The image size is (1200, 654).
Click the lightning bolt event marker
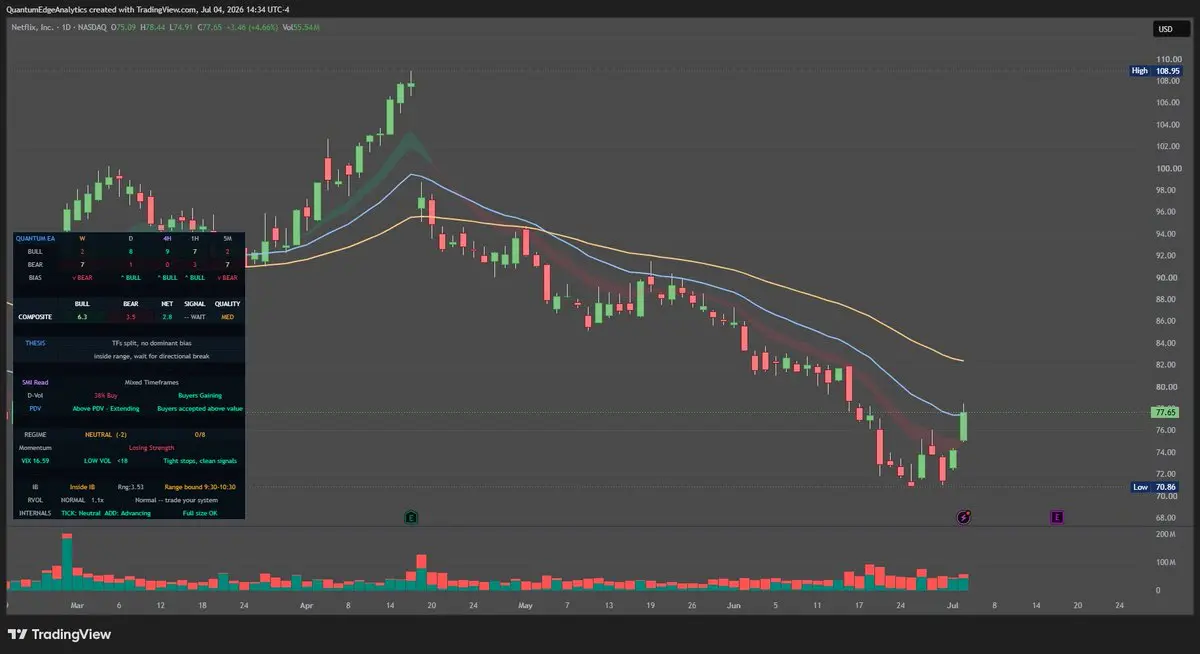[964, 517]
